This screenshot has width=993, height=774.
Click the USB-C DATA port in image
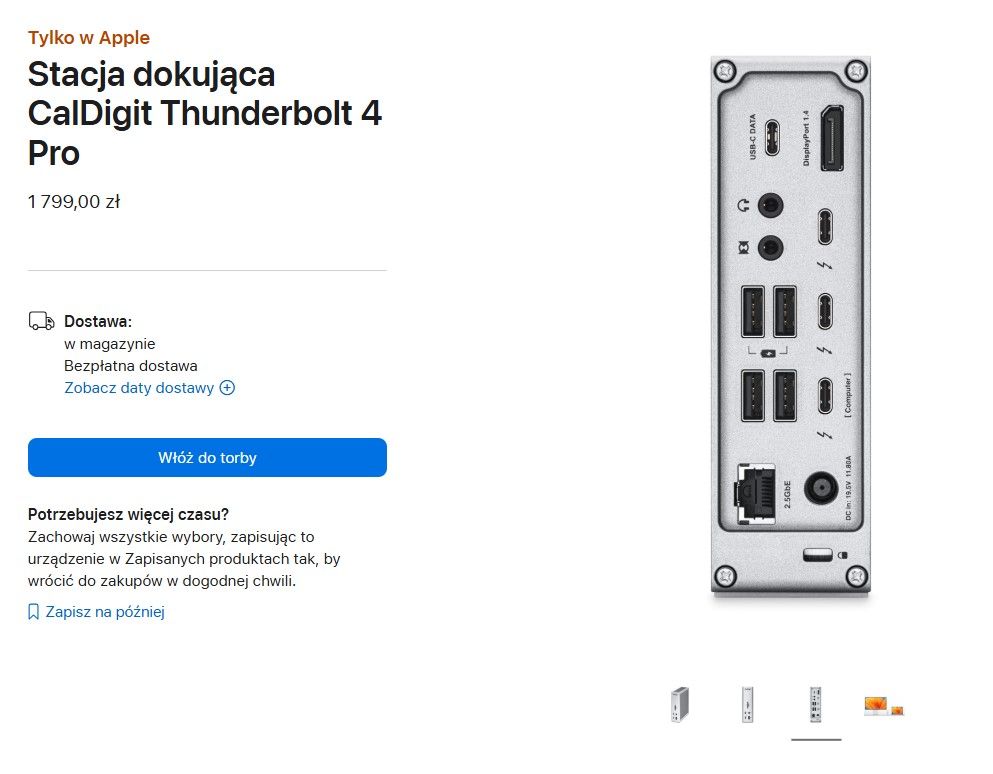click(x=772, y=138)
